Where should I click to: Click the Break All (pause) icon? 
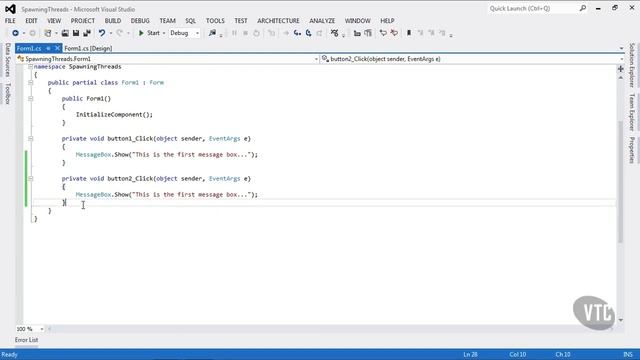(x=234, y=33)
